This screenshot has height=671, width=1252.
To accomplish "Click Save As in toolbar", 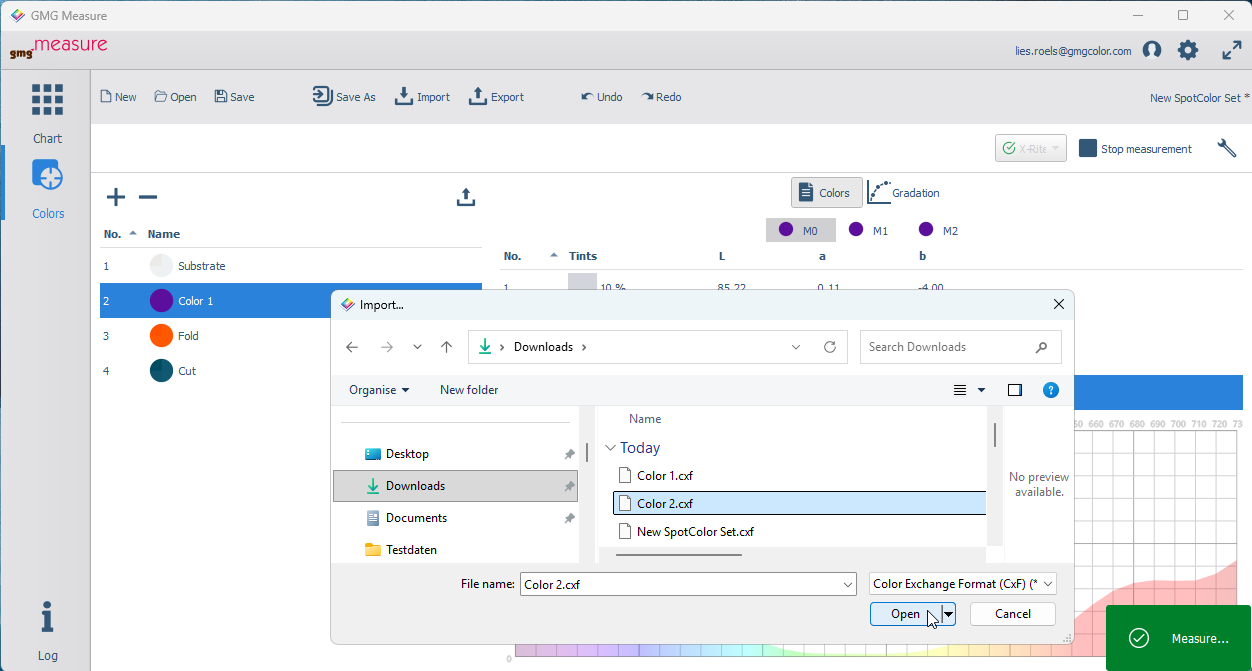I will [x=344, y=97].
